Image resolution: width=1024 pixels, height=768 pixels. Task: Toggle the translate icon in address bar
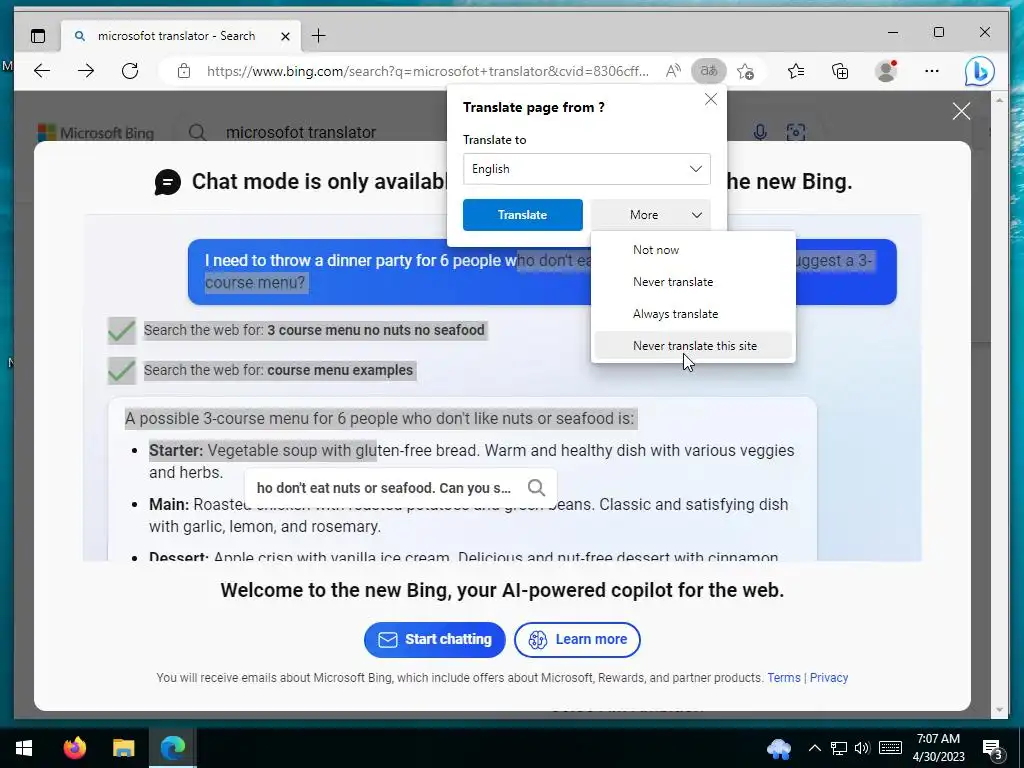pos(709,71)
